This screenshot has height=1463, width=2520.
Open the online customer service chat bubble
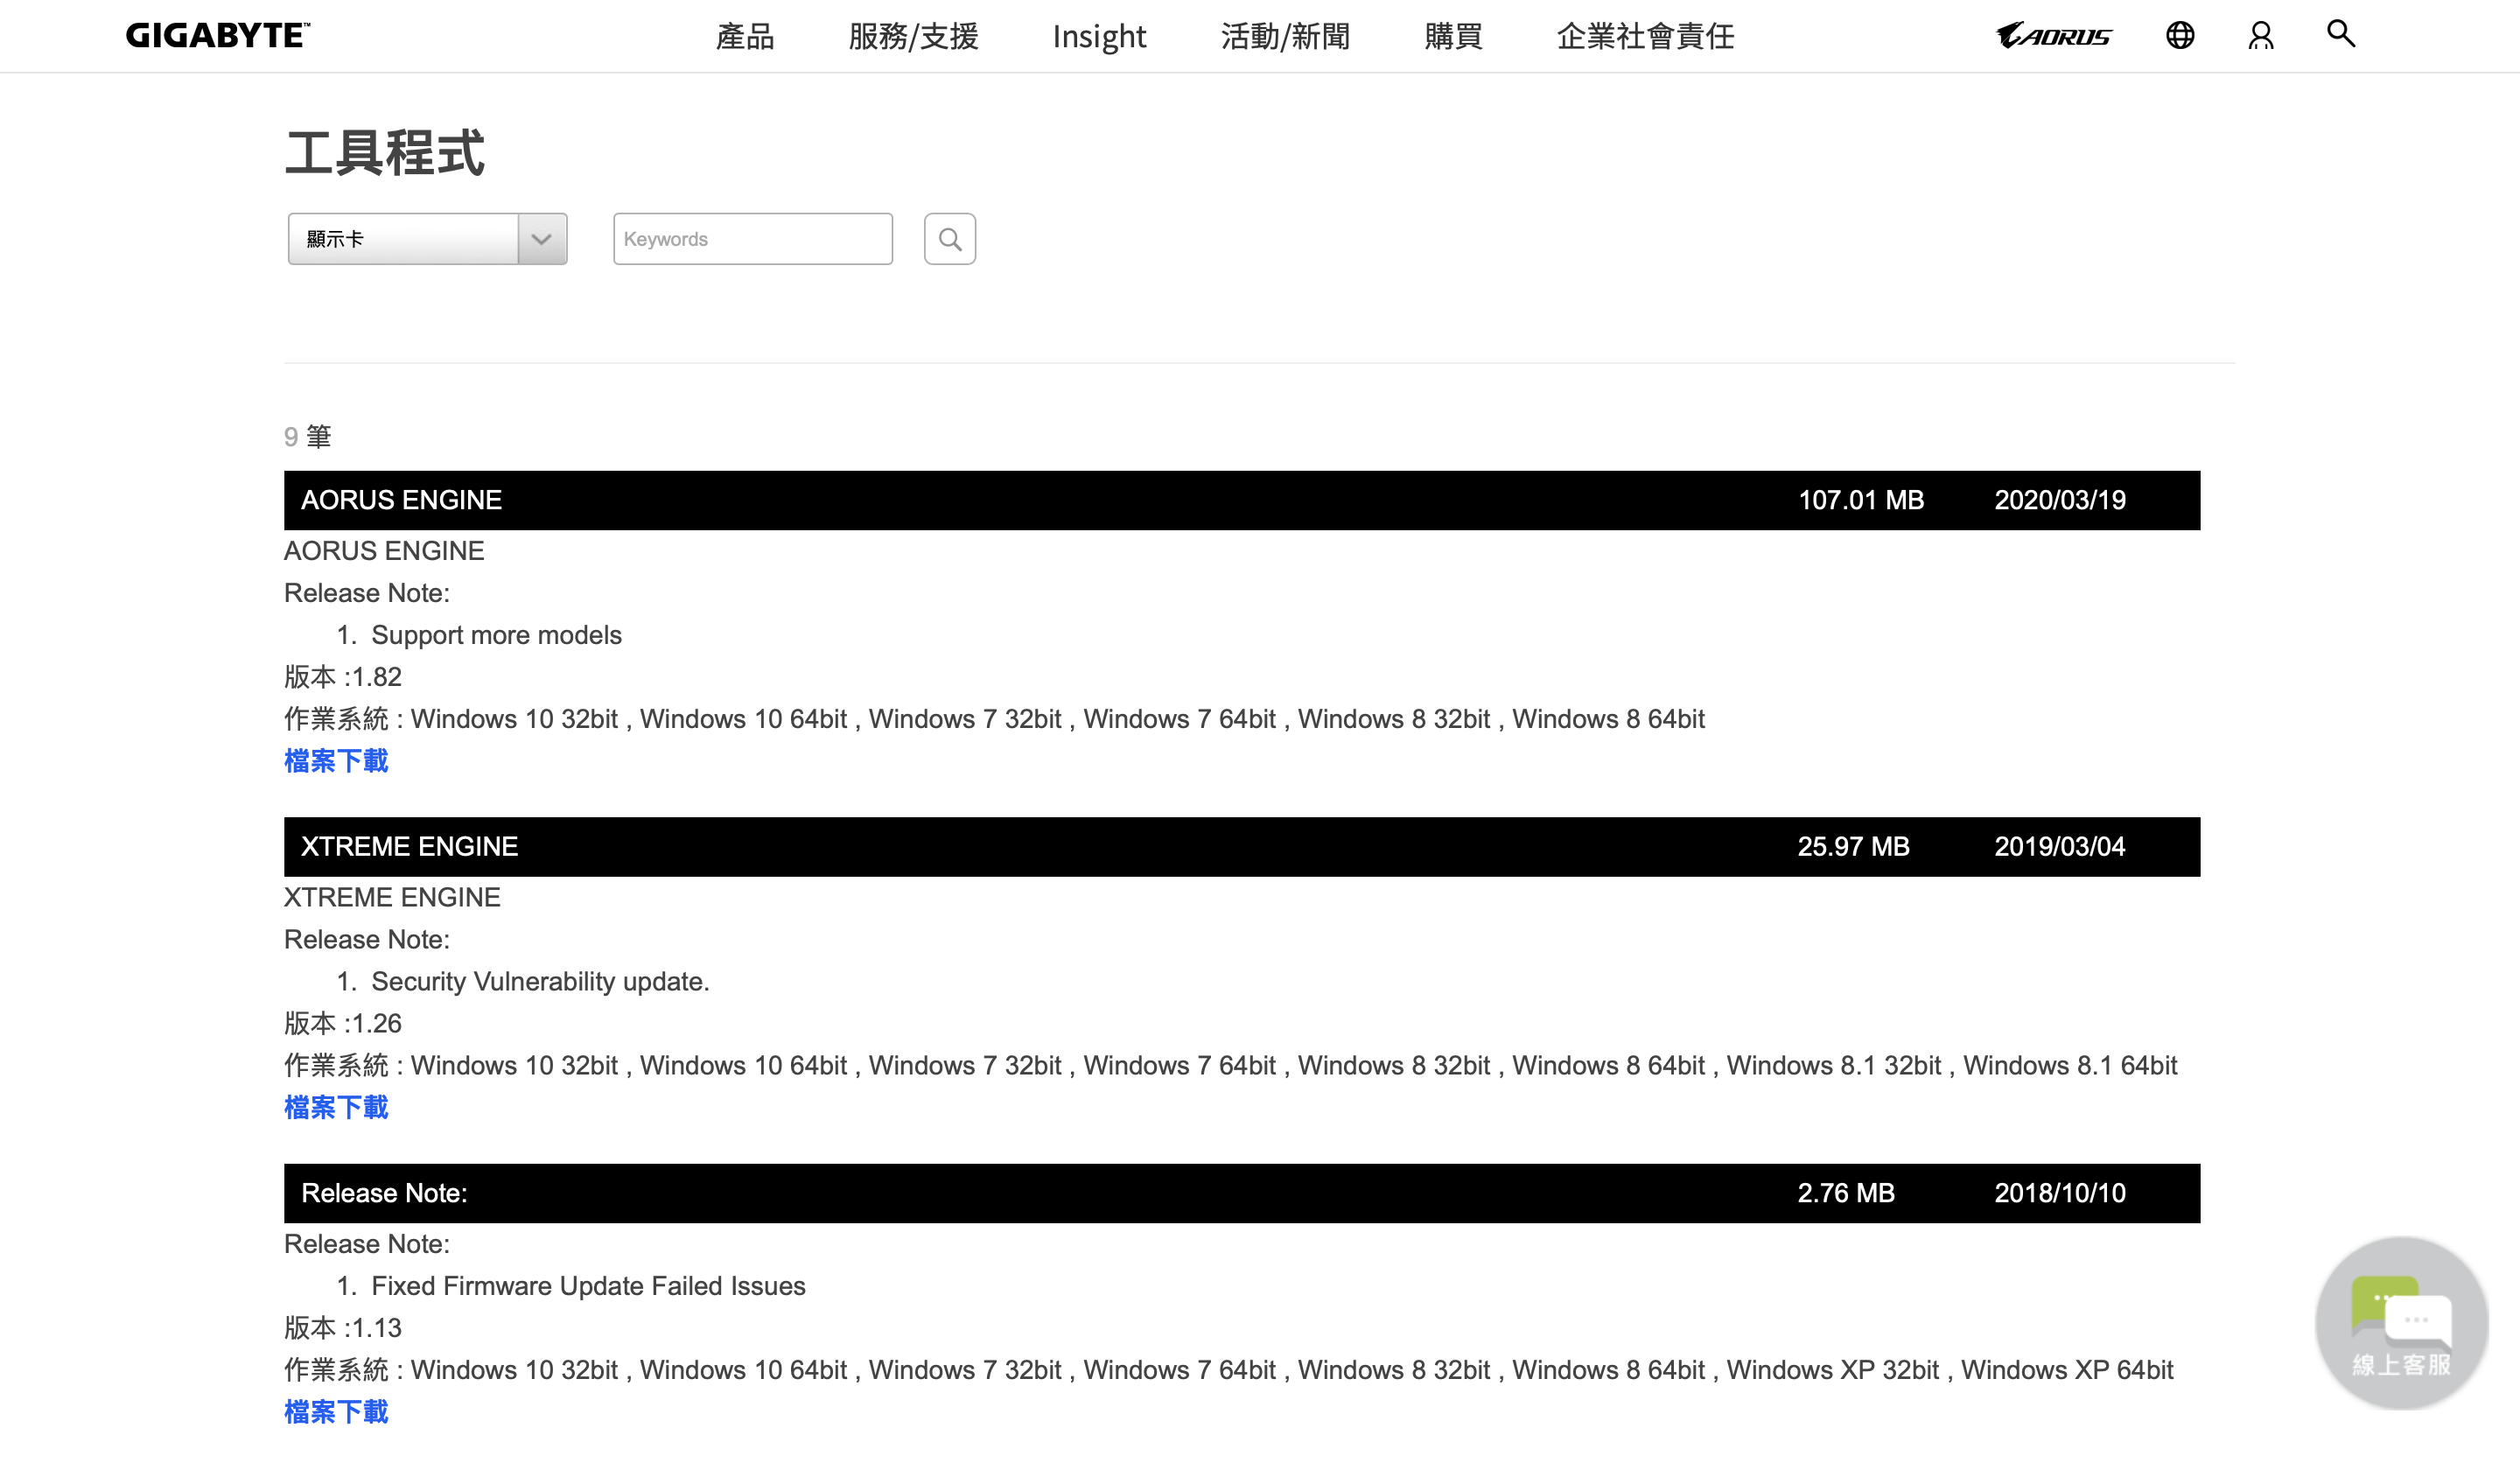pyautogui.click(x=2402, y=1323)
